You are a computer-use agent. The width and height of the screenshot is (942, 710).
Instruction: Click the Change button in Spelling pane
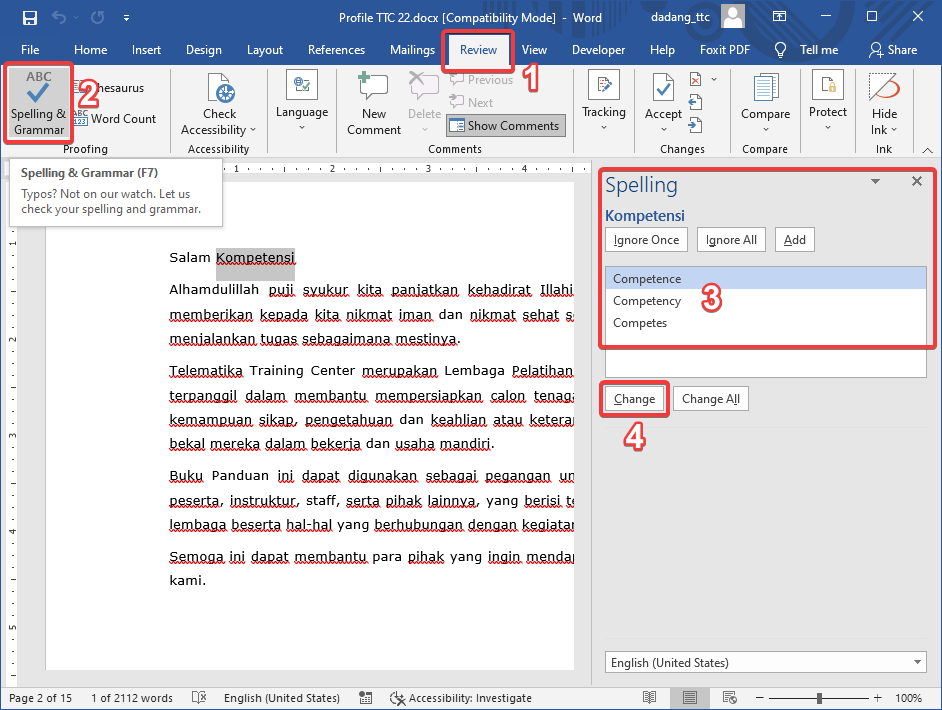pyautogui.click(x=634, y=398)
